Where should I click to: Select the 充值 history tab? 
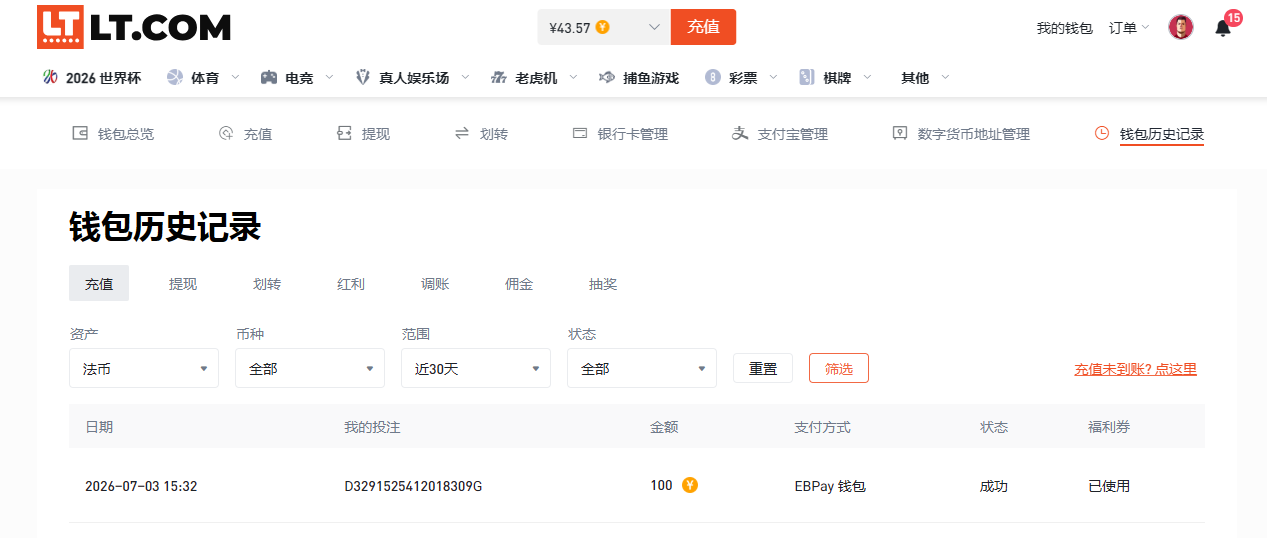99,284
